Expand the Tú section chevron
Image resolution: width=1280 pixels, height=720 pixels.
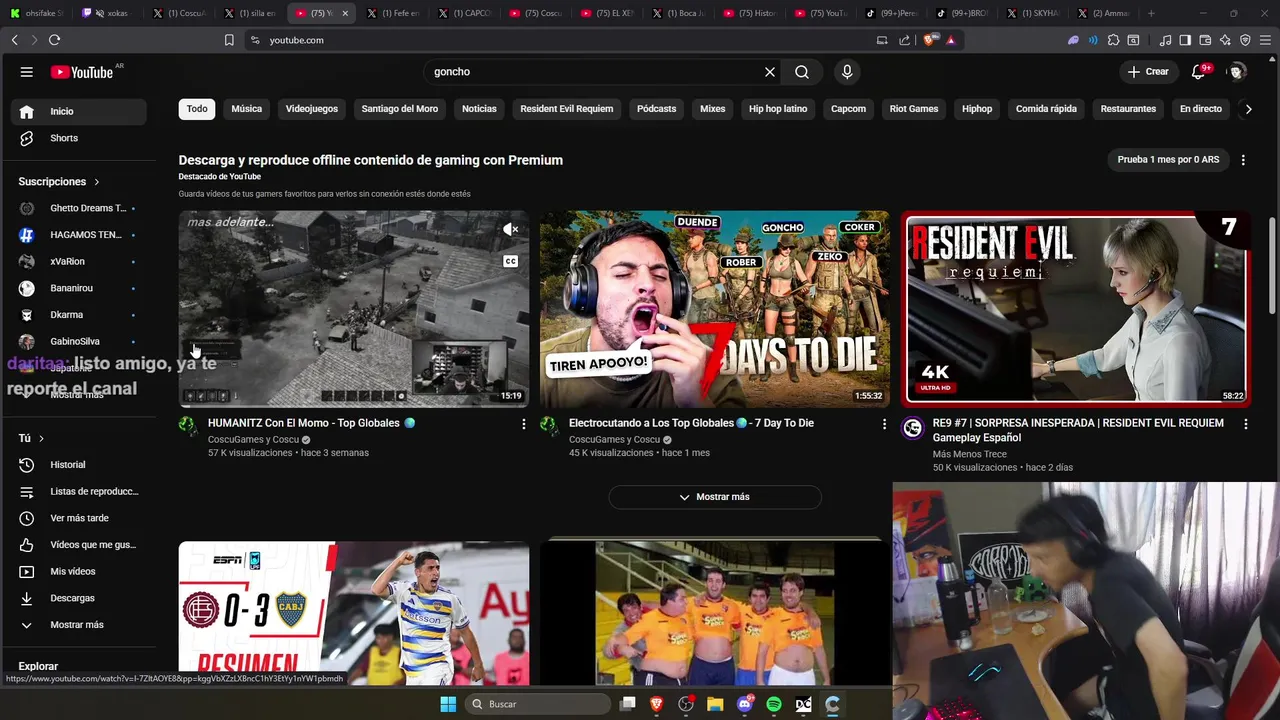tap(41, 438)
